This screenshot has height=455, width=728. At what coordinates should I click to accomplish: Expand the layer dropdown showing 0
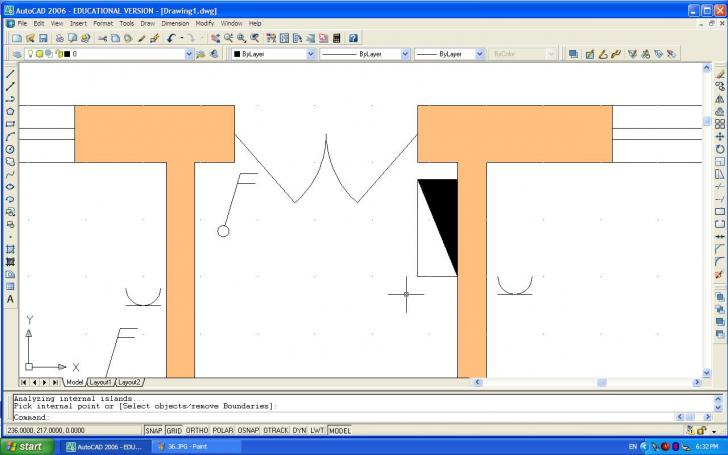point(189,54)
